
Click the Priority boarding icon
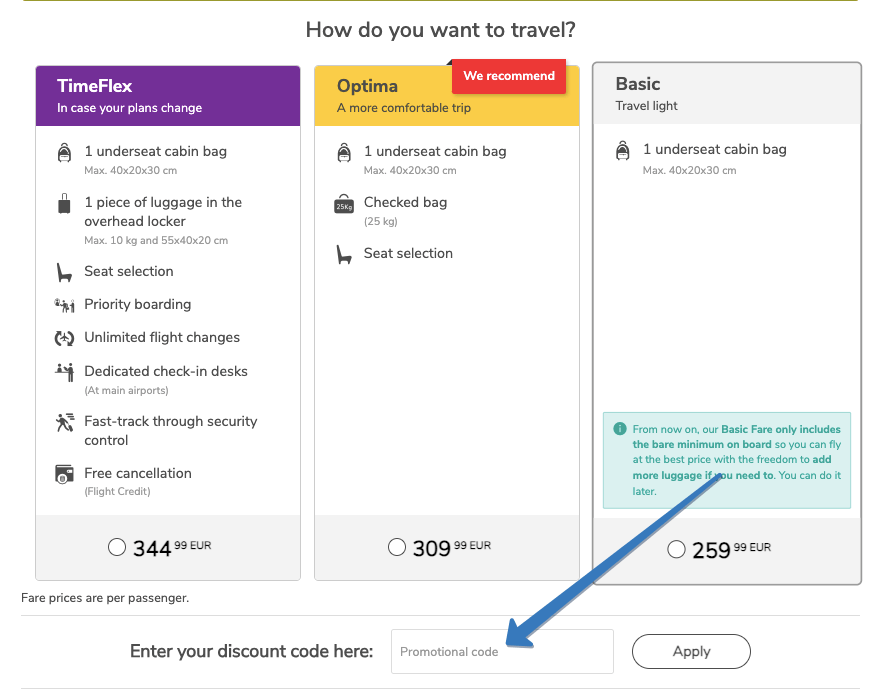(x=62, y=304)
